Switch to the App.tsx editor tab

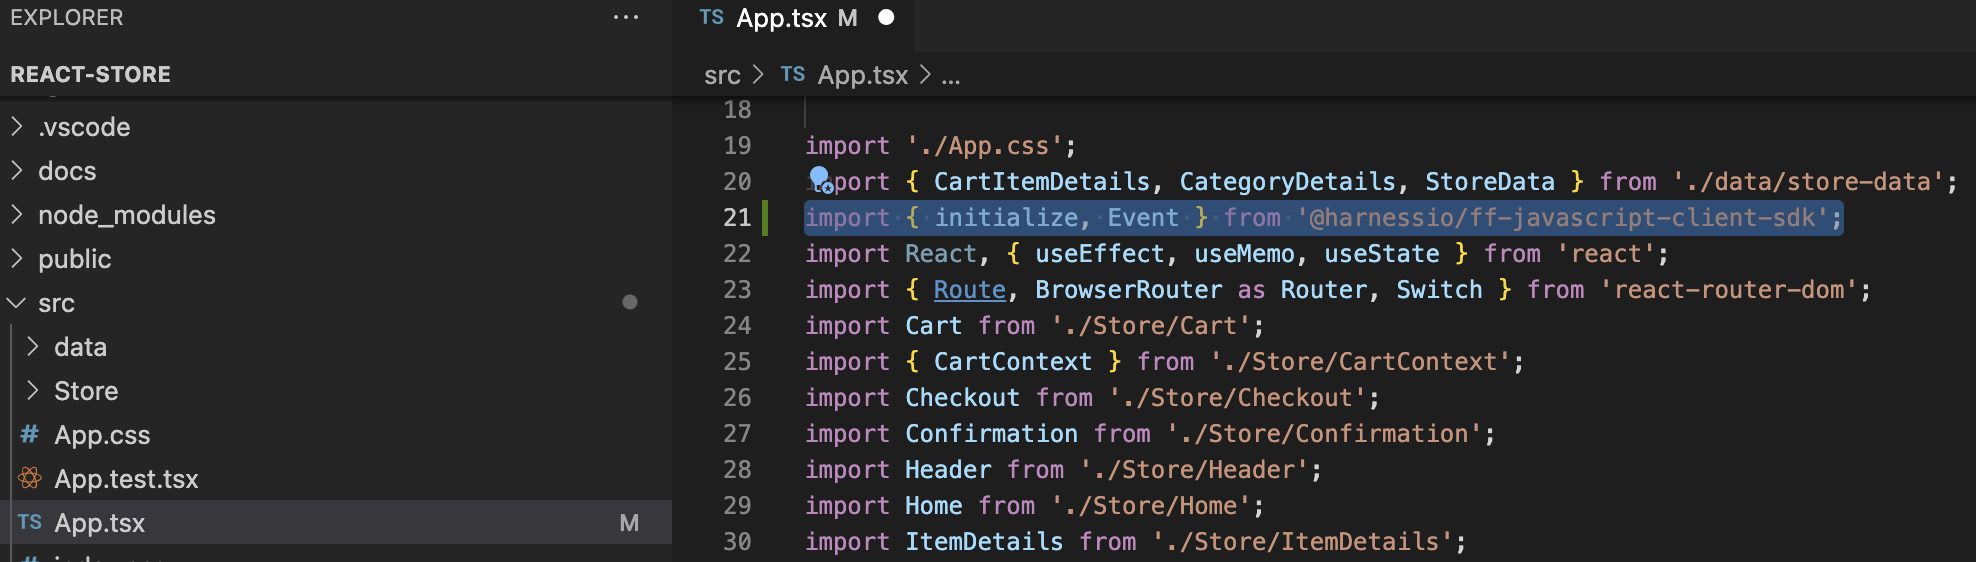781,18
